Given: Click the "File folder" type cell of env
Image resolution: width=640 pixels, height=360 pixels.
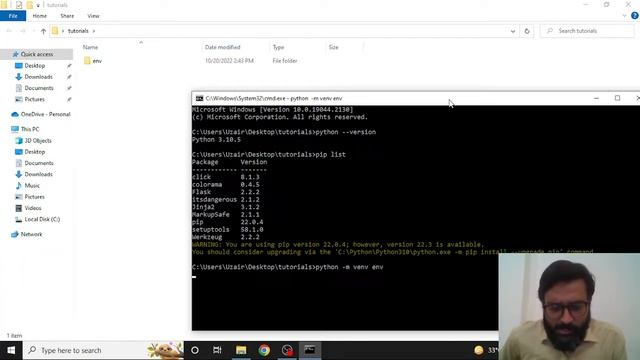Looking at the screenshot, I should [x=285, y=61].
